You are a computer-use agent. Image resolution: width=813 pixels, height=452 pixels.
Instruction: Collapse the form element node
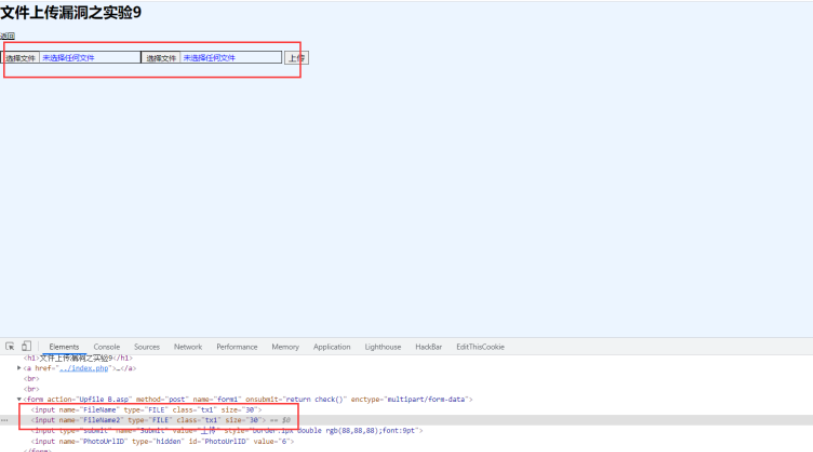20,399
